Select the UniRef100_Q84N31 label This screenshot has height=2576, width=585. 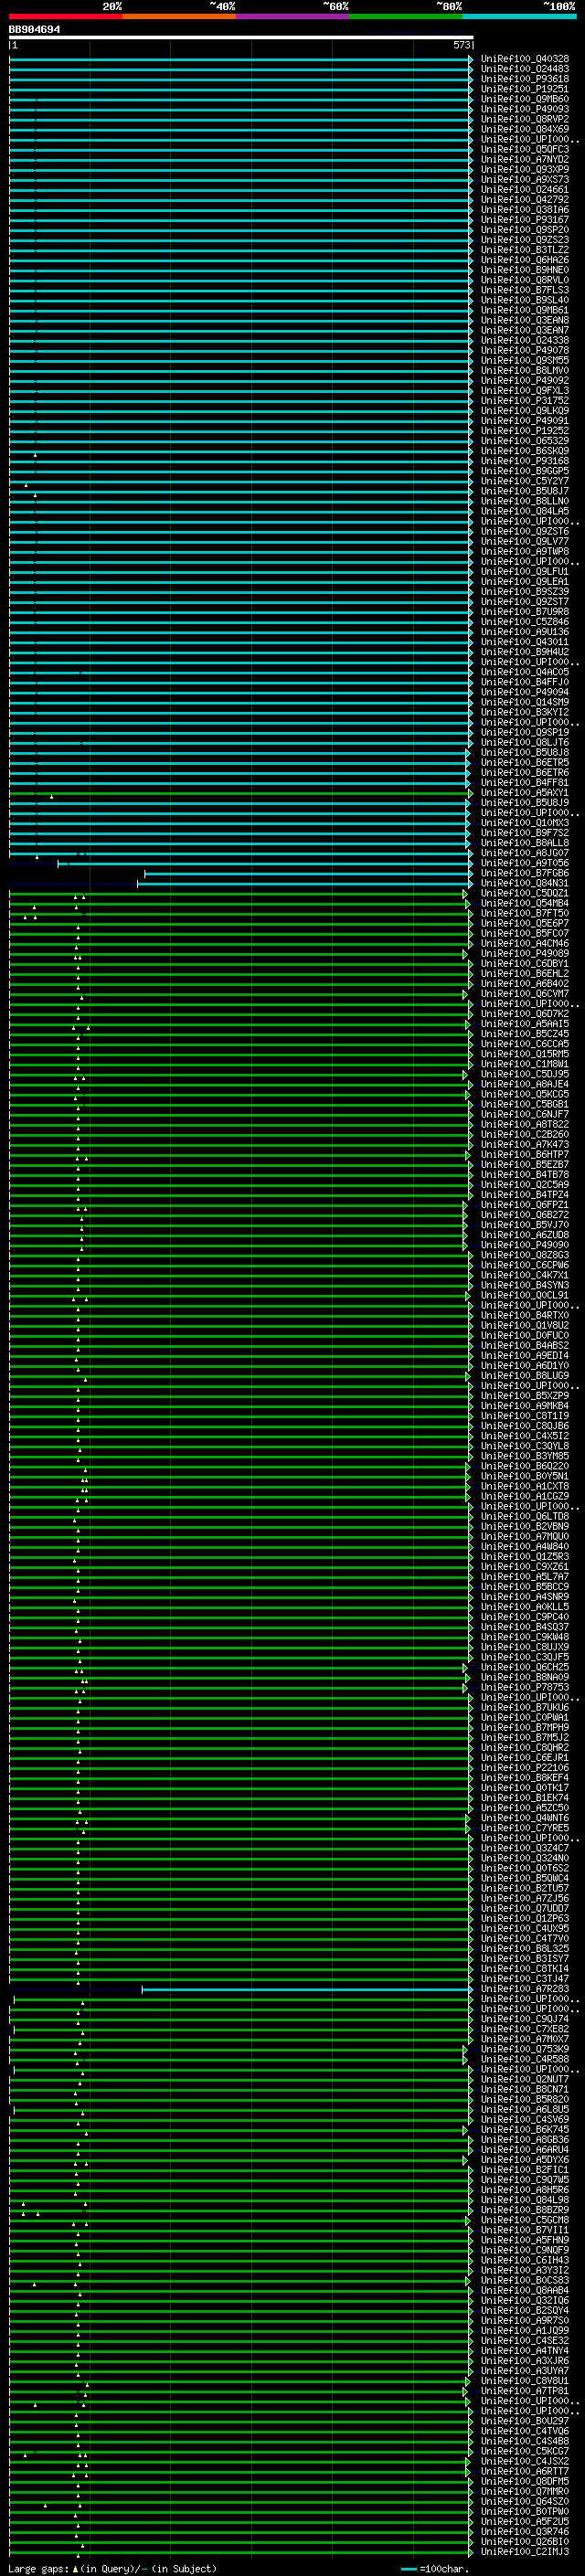(x=524, y=883)
